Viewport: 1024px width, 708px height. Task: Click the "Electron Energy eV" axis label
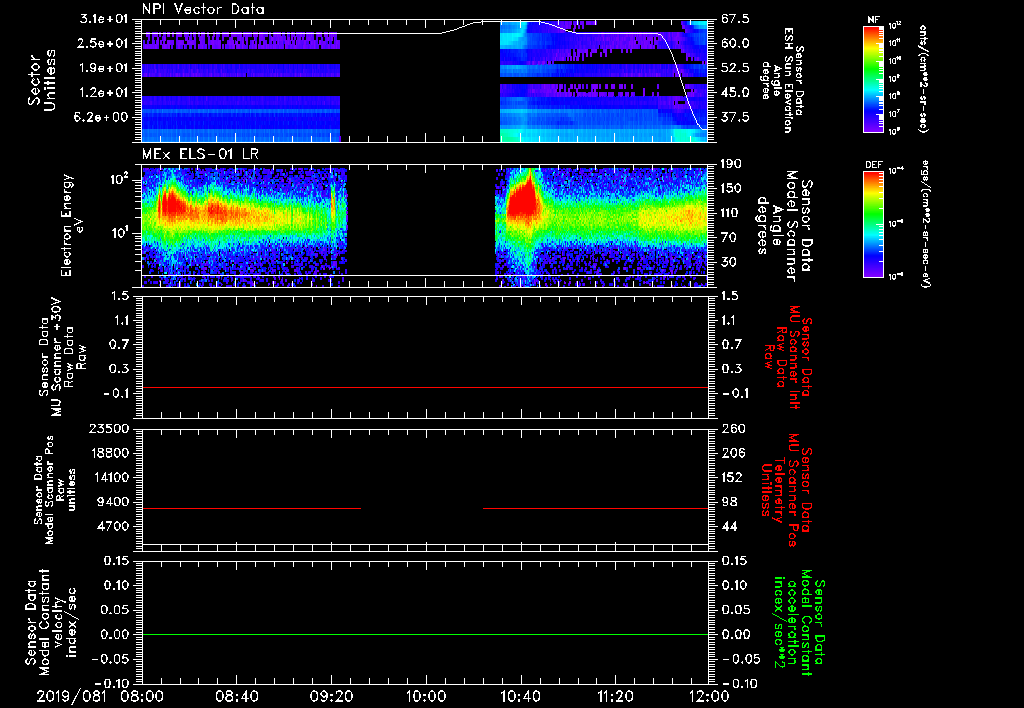coord(72,225)
